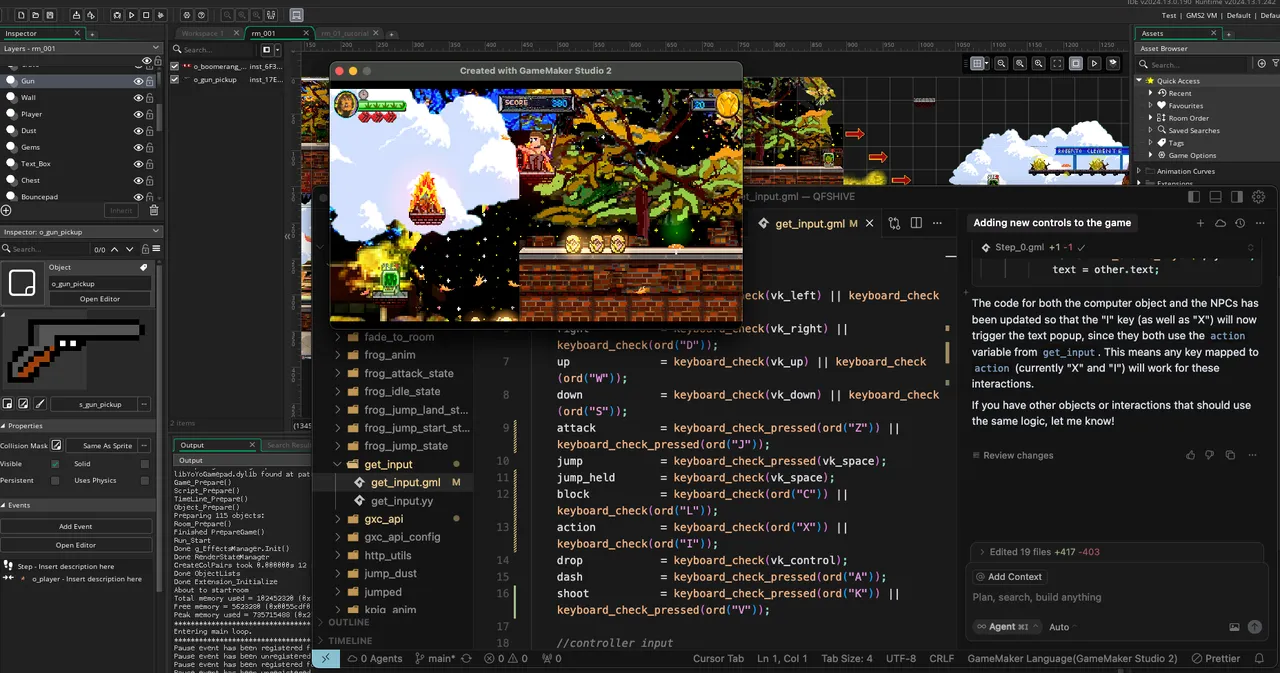Expand the Animation Curves folder
This screenshot has width=1280, height=673.
[x=1138, y=171]
